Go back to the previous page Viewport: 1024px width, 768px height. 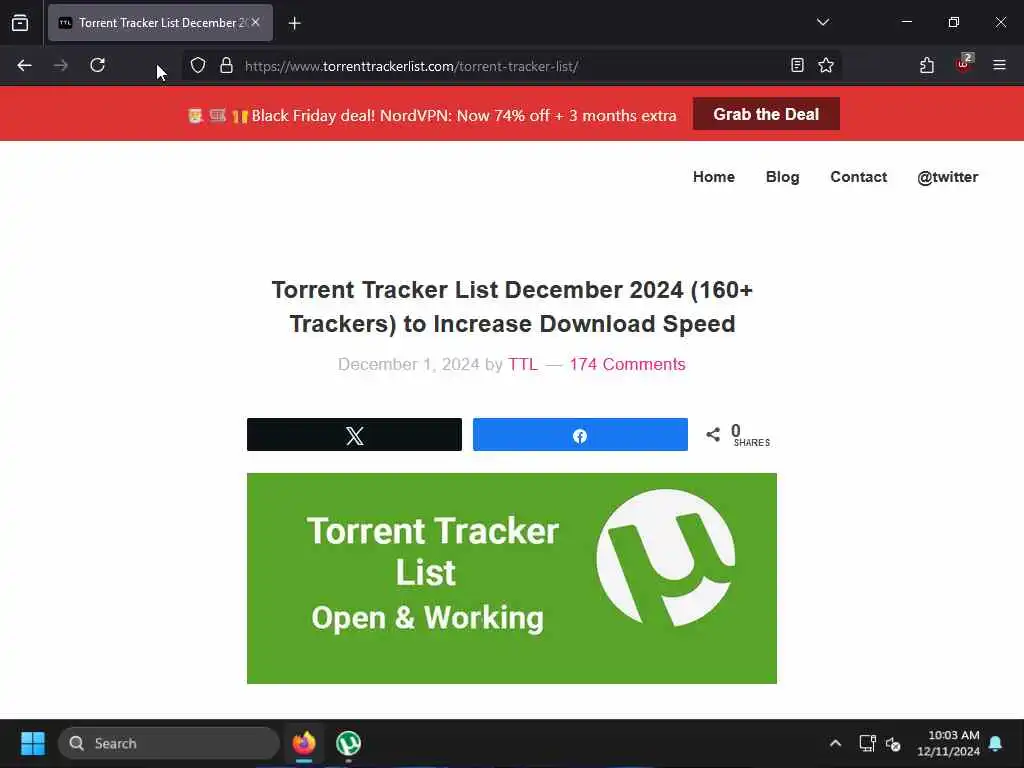24,65
